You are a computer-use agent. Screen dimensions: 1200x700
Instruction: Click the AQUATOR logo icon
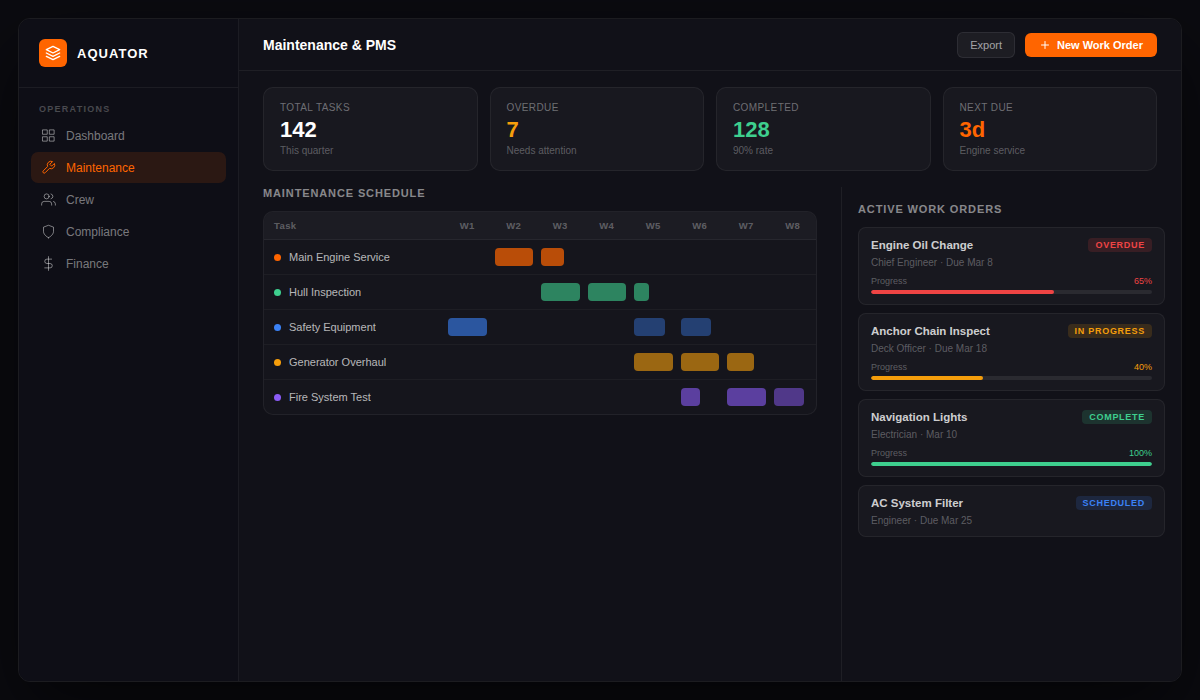52,52
